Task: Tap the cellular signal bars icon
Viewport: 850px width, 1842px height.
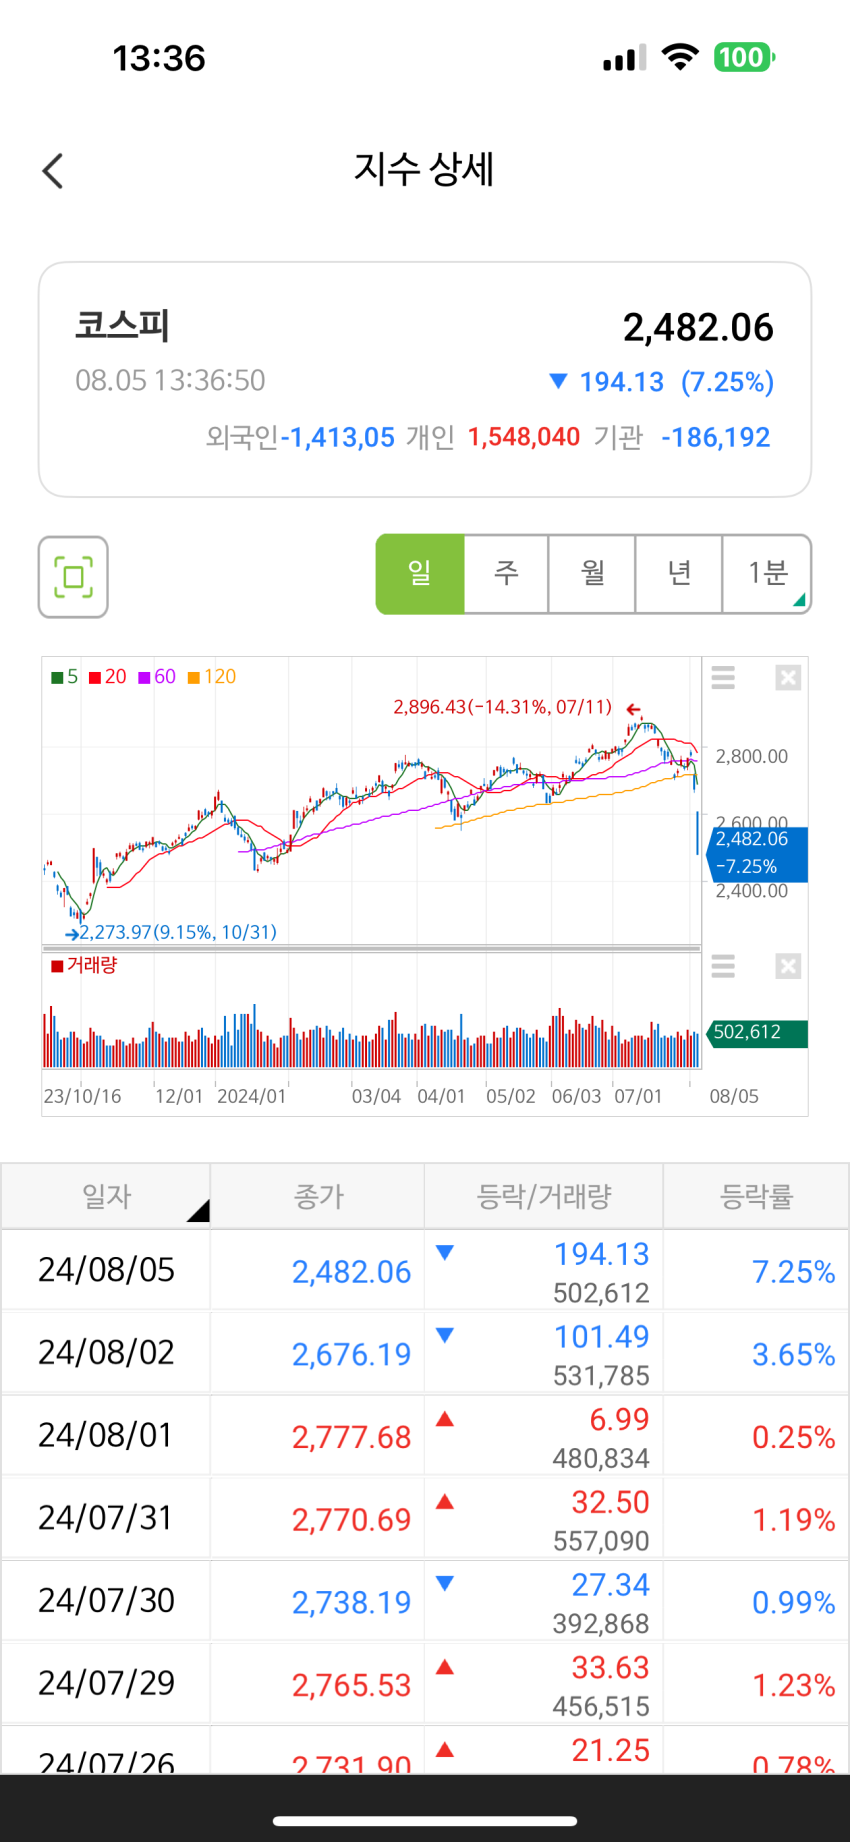Action: click(x=625, y=58)
